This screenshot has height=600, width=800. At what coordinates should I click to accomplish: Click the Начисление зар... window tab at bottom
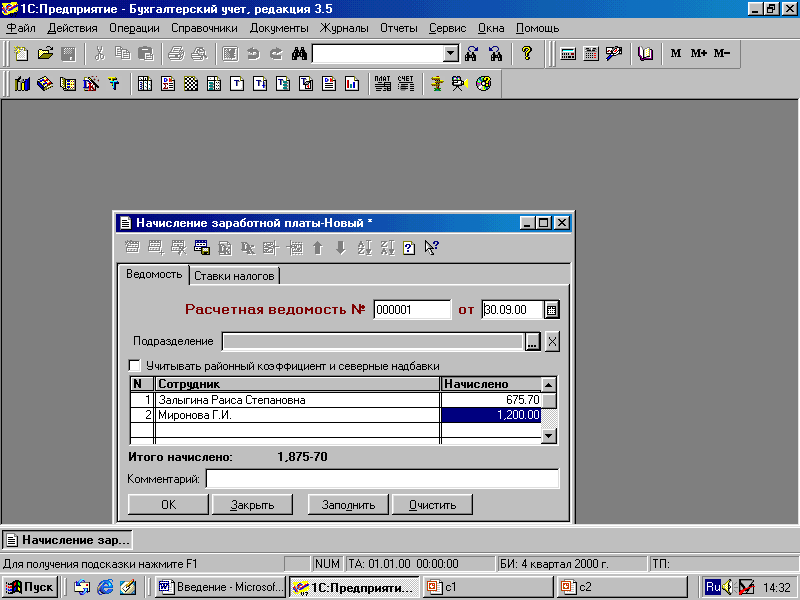(67, 540)
